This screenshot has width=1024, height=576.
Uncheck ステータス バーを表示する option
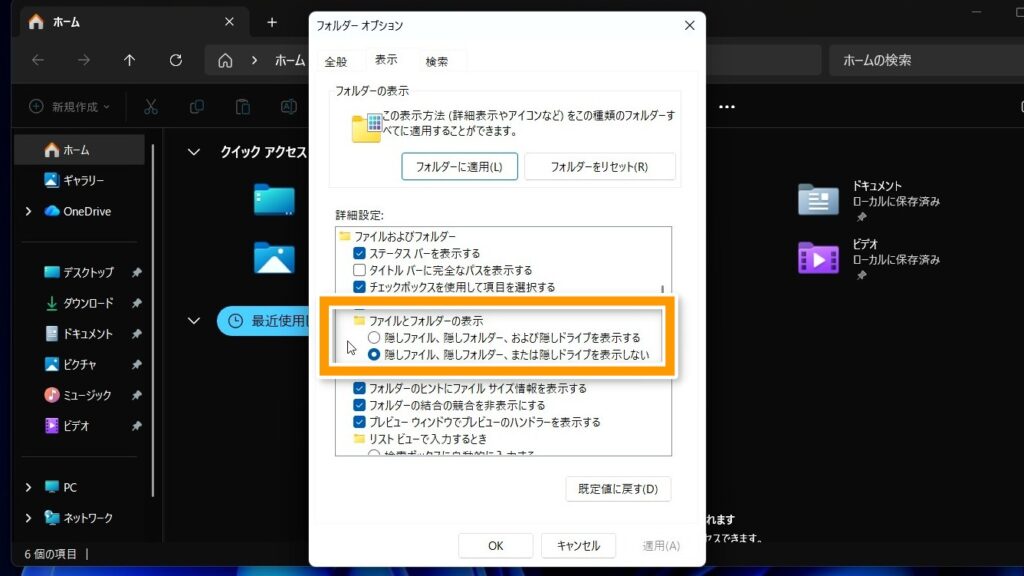tap(360, 254)
